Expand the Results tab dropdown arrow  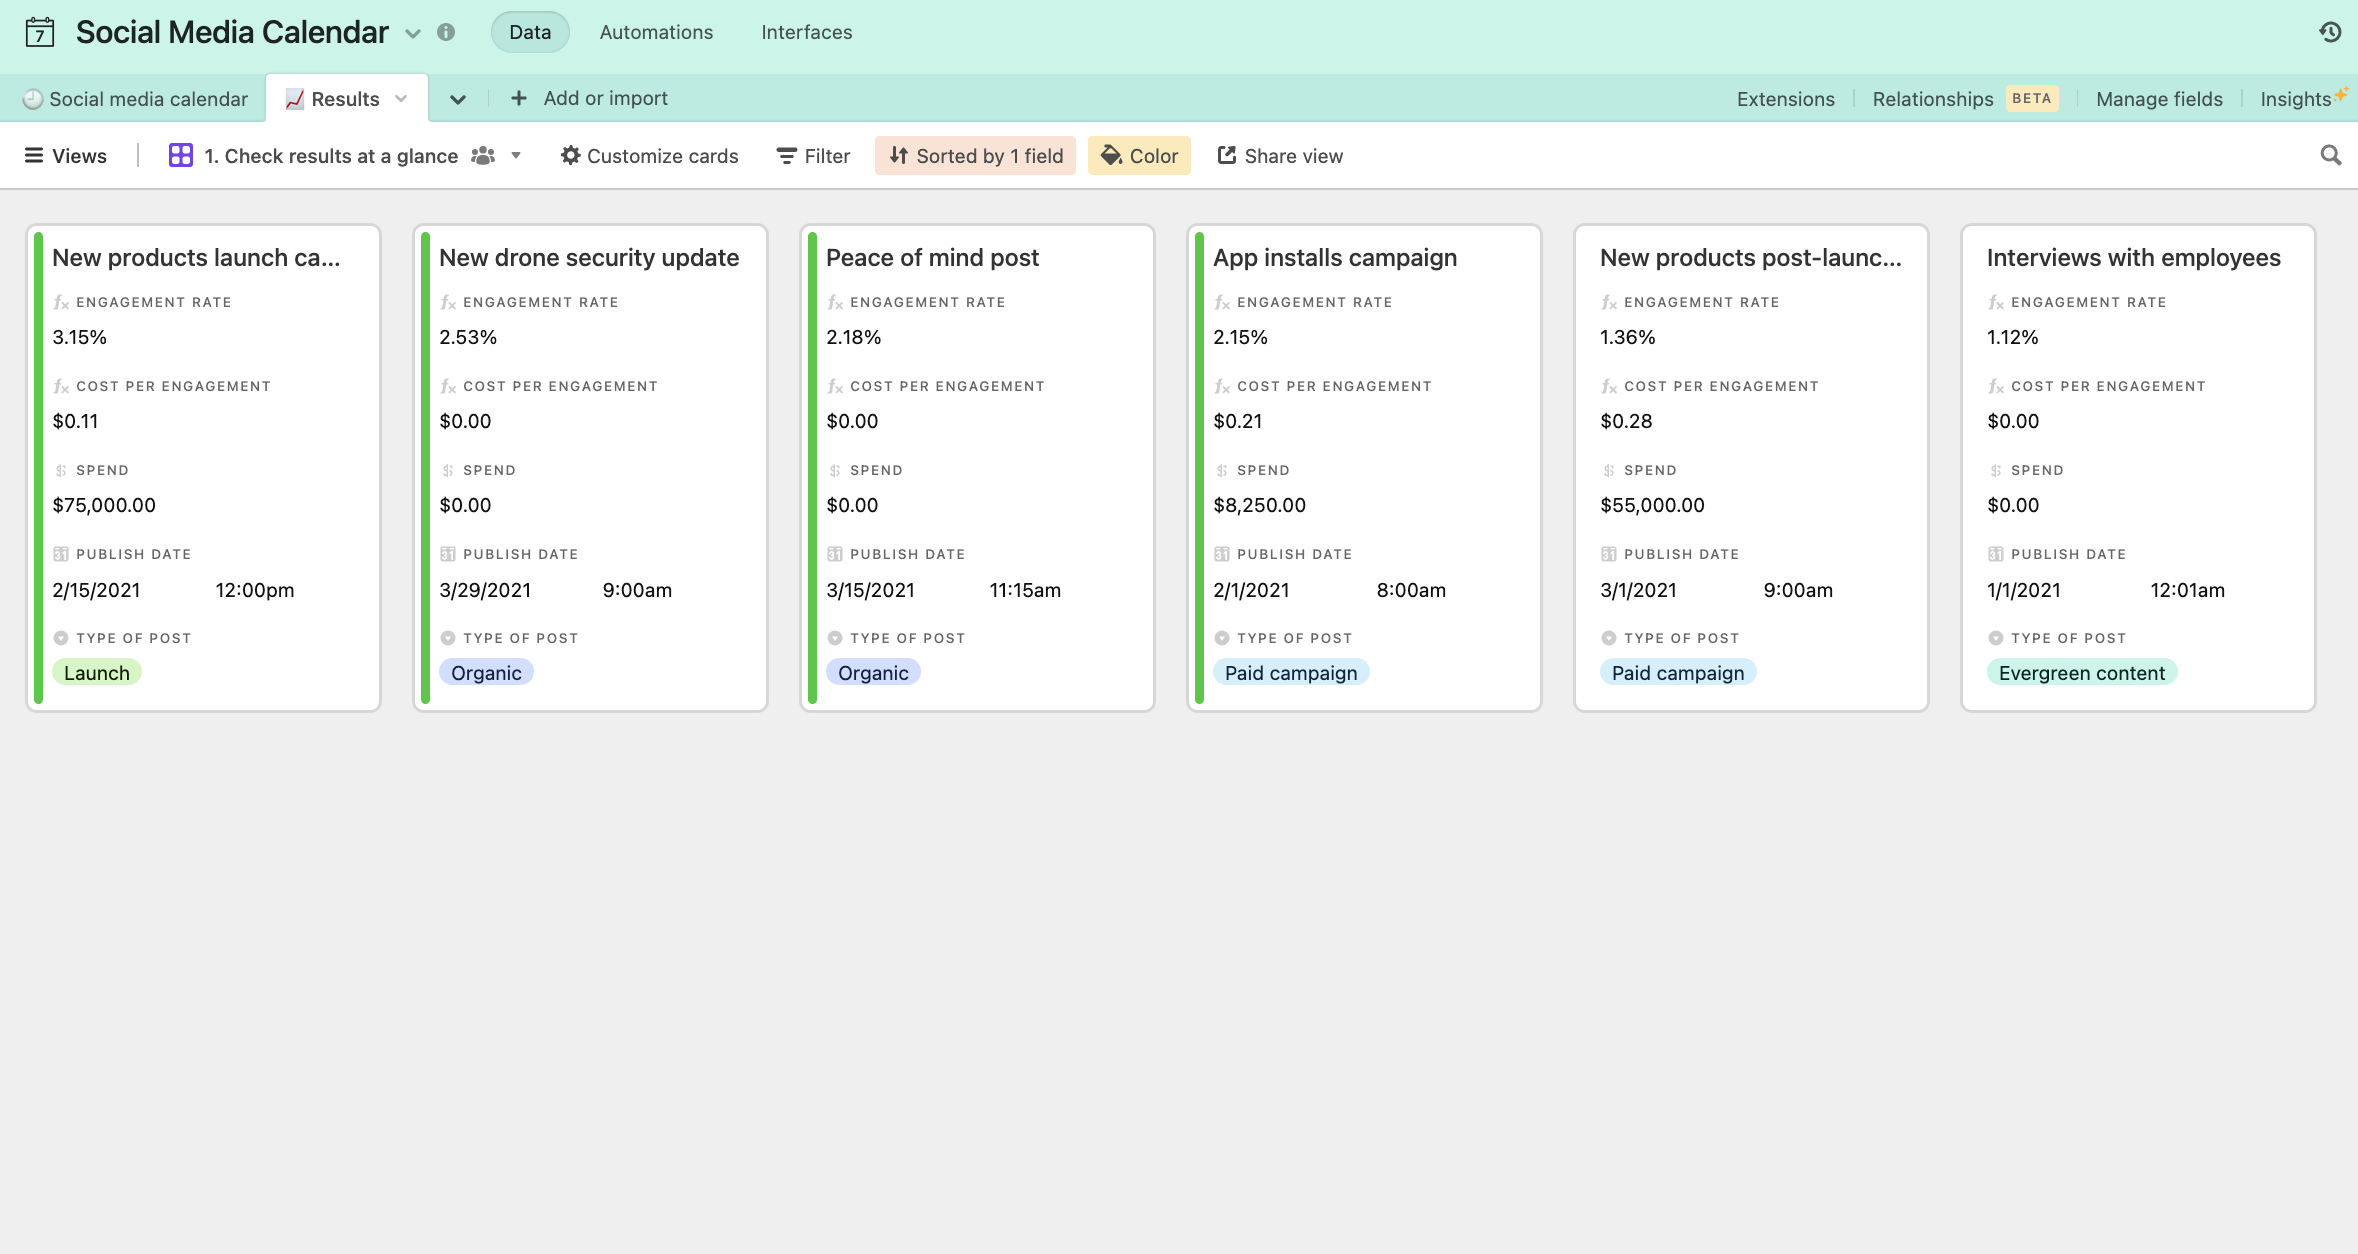[x=401, y=98]
